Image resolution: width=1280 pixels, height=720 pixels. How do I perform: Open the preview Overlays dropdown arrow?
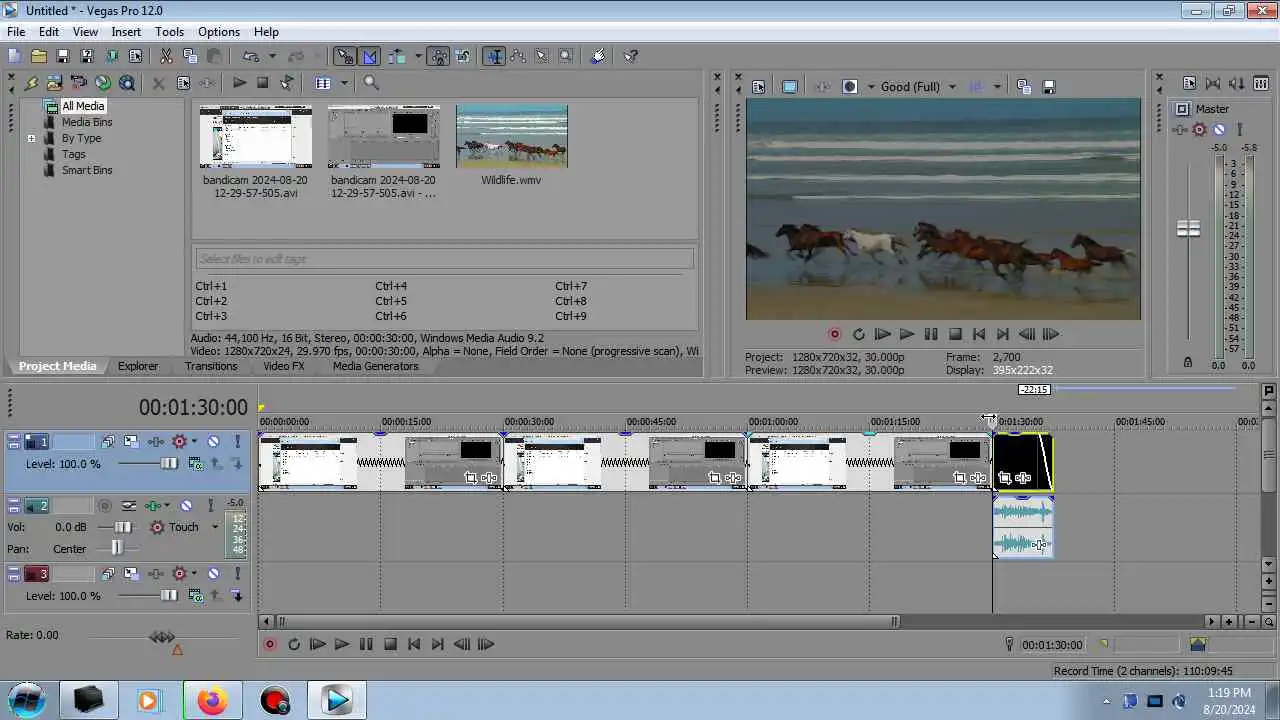tap(997, 87)
